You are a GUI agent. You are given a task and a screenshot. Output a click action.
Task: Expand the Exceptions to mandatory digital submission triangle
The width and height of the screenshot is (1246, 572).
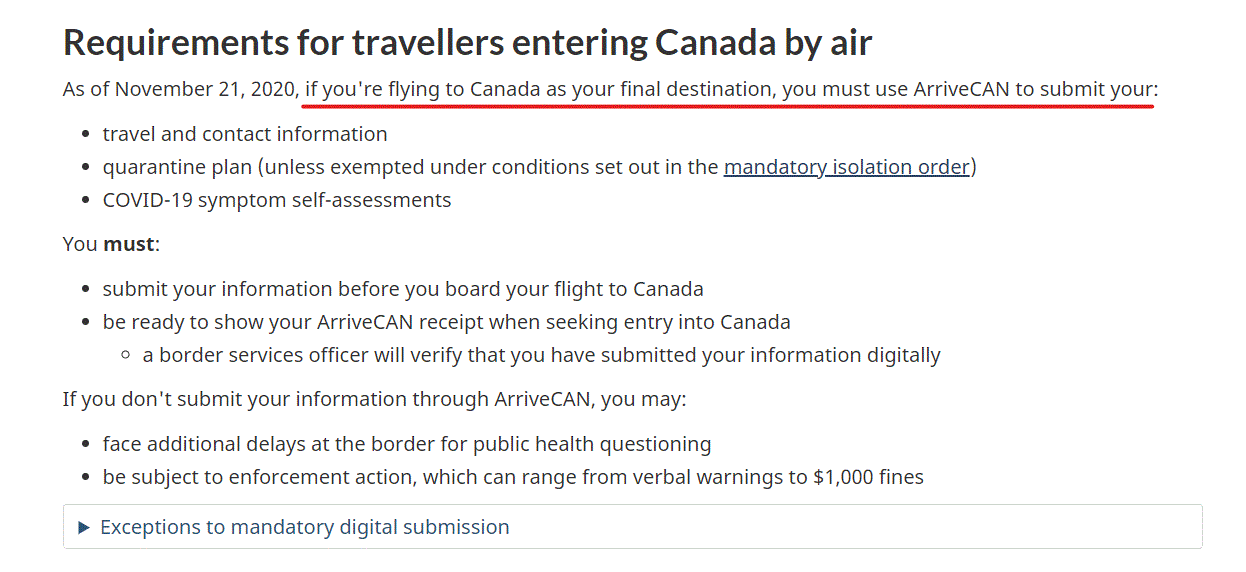tap(84, 527)
